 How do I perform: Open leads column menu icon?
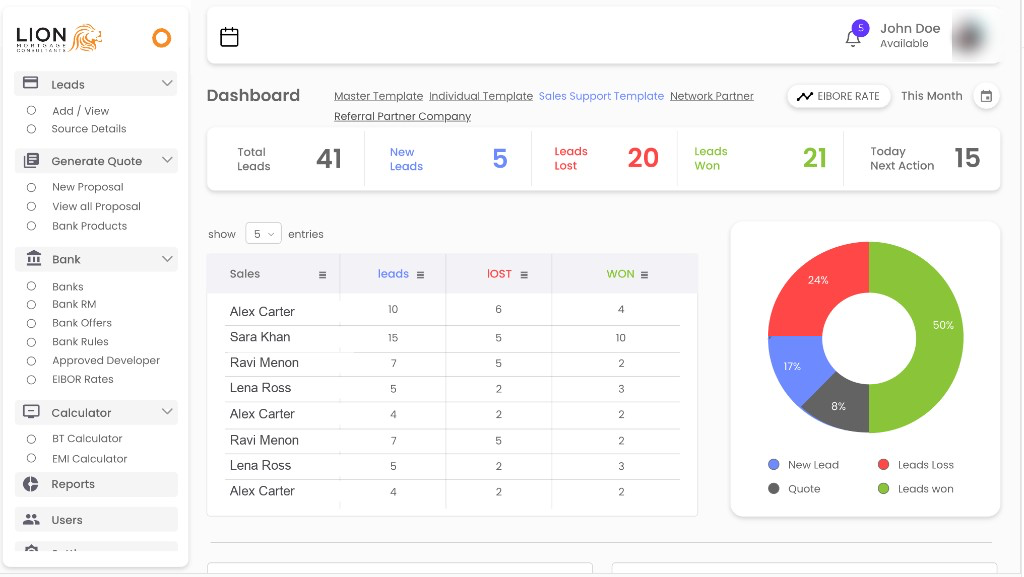(421, 275)
